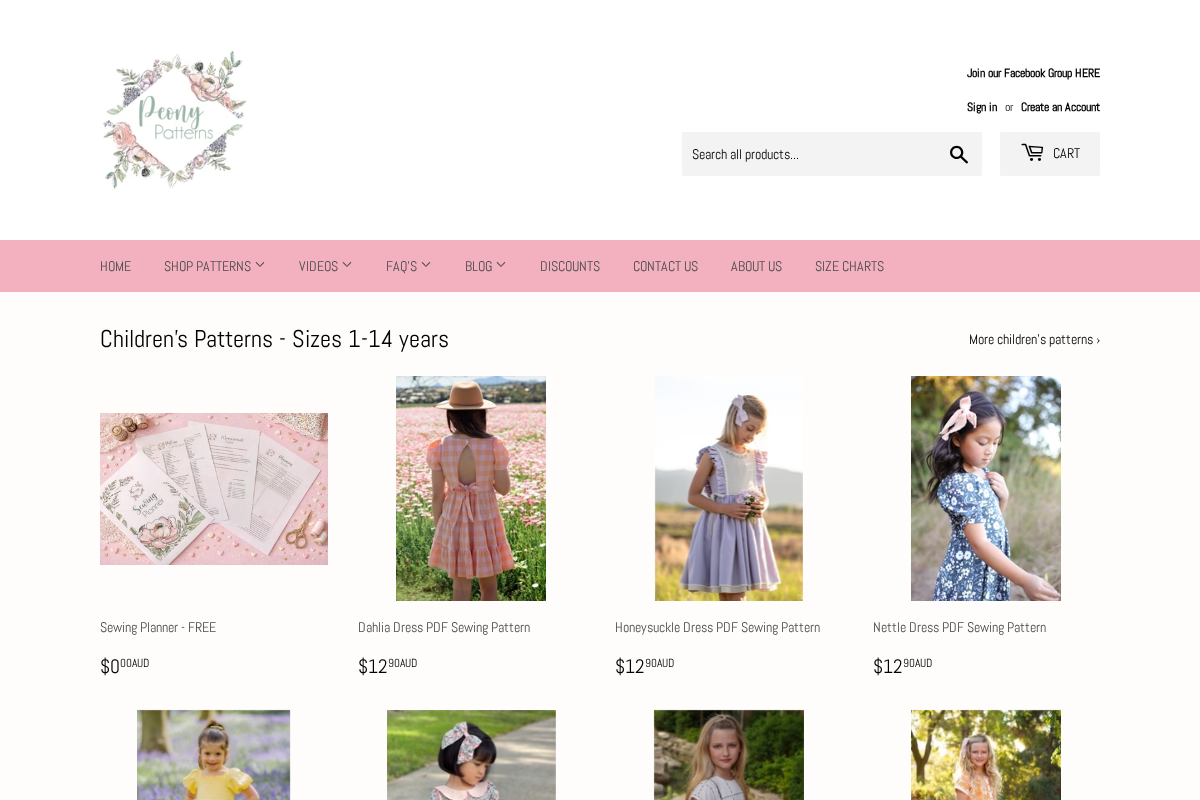This screenshot has height=800, width=1200.
Task: Click Join our Facebook Group HERE
Action: (x=1033, y=72)
